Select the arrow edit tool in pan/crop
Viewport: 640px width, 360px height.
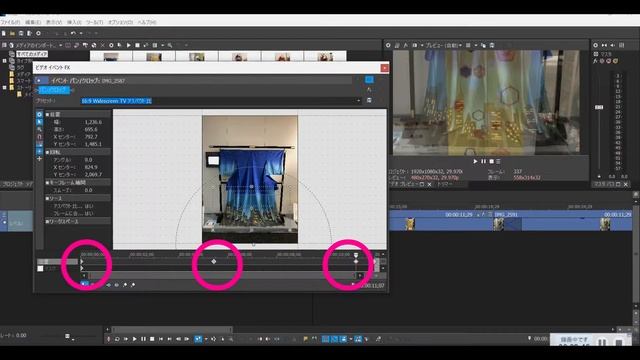(x=40, y=122)
